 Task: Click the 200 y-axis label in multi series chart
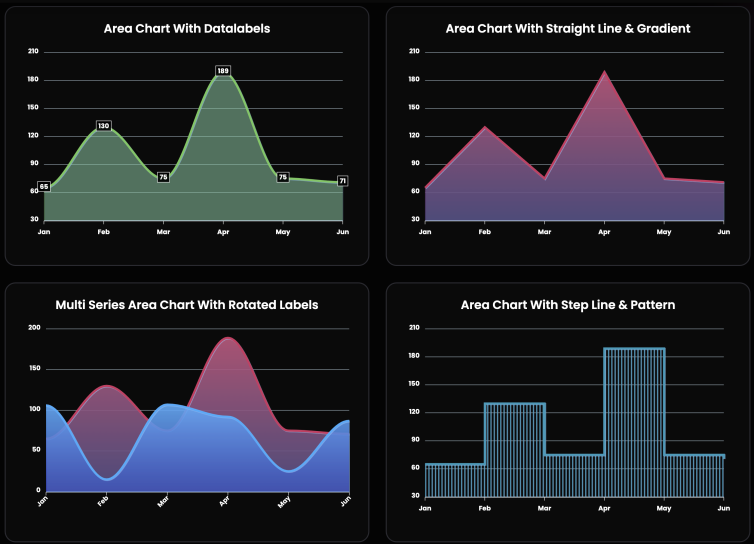point(35,328)
